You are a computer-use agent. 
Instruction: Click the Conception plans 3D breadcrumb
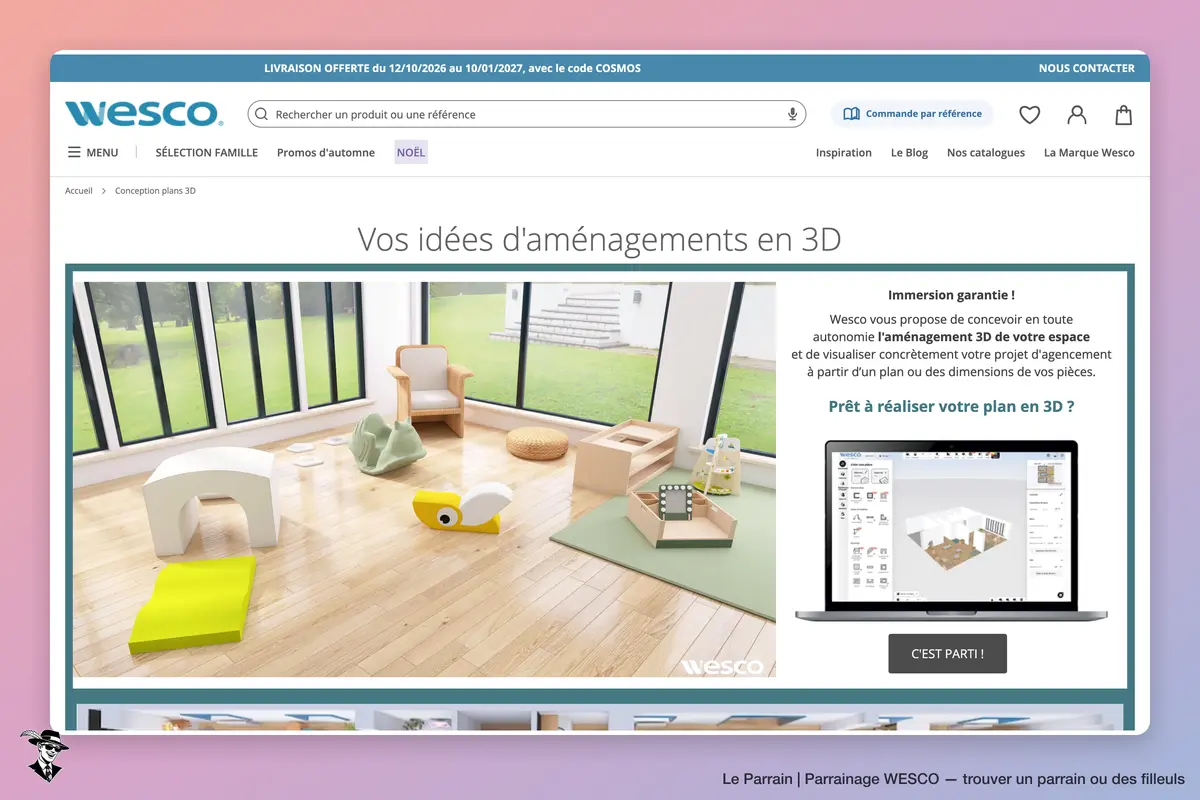[155, 190]
